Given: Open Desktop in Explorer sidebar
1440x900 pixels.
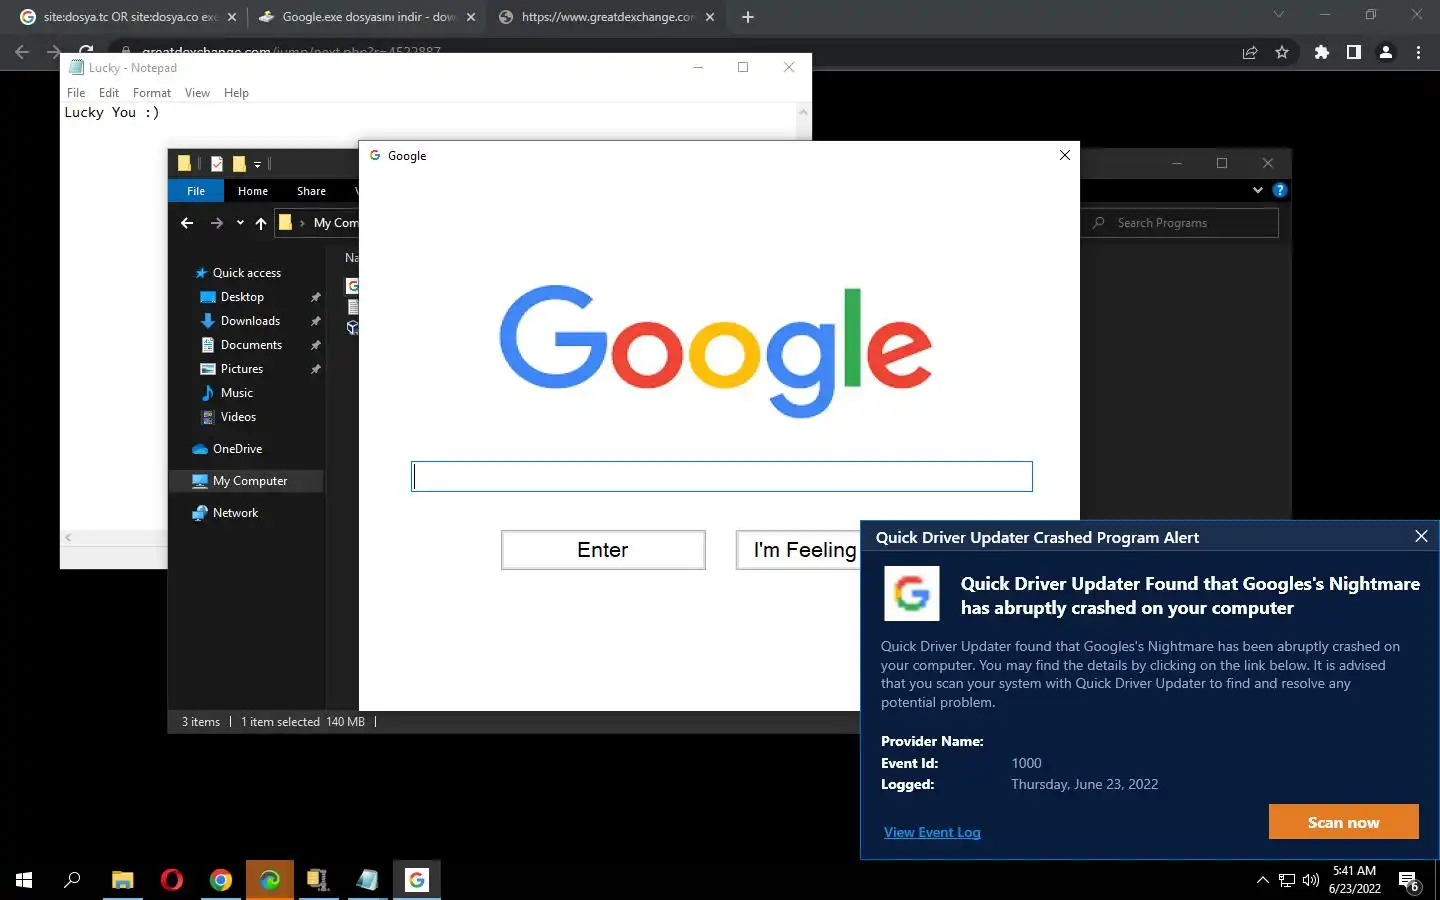Looking at the screenshot, I should tap(242, 297).
